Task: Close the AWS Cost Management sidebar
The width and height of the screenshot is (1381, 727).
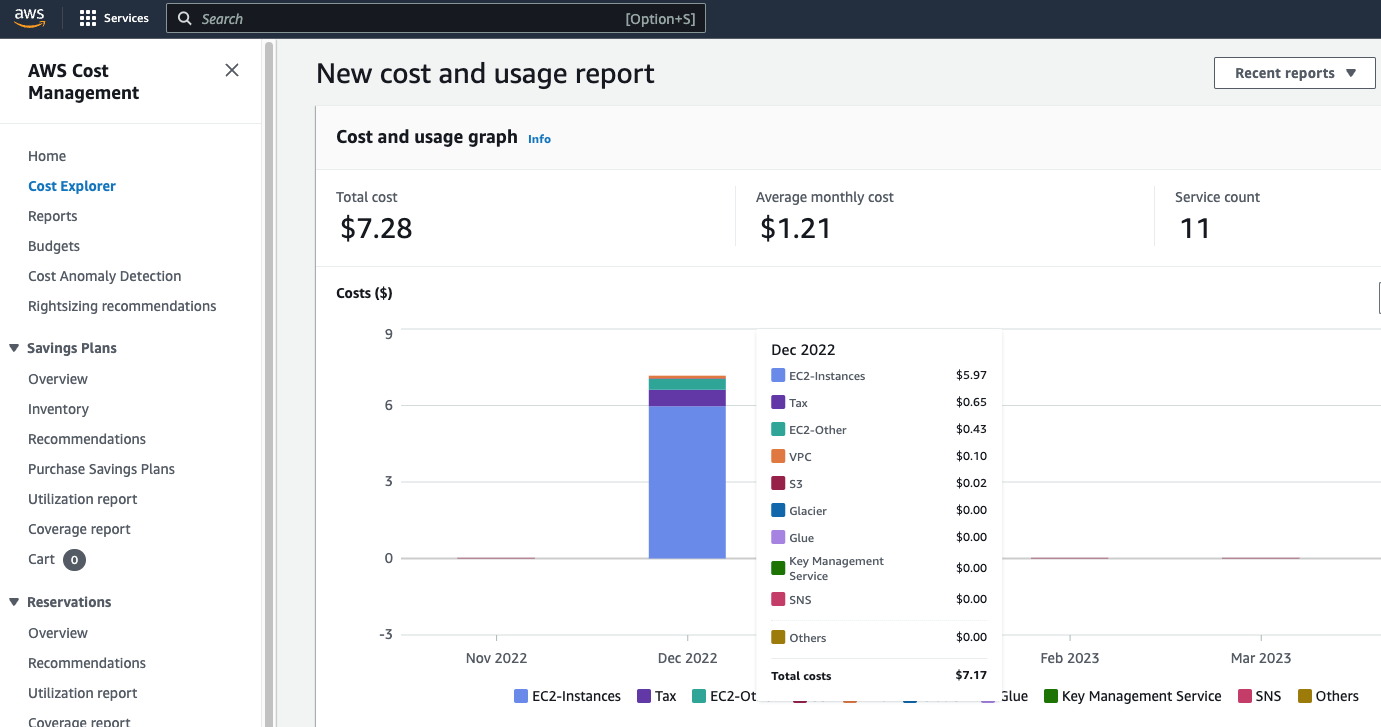Action: pos(232,70)
